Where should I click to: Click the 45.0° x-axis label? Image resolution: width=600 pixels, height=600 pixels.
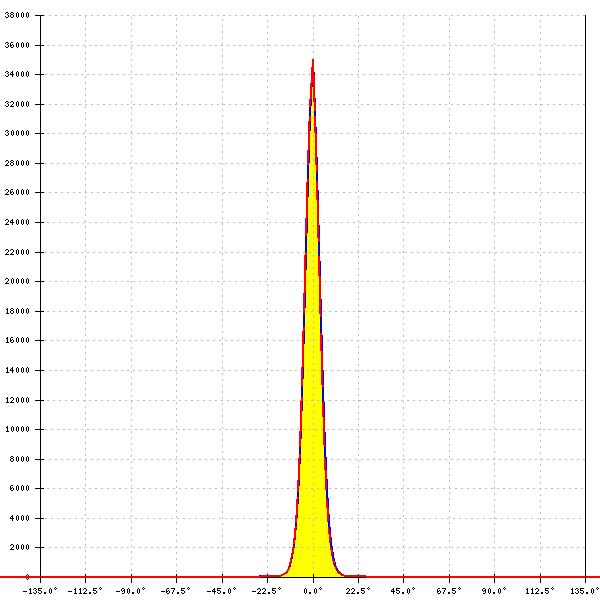click(403, 591)
